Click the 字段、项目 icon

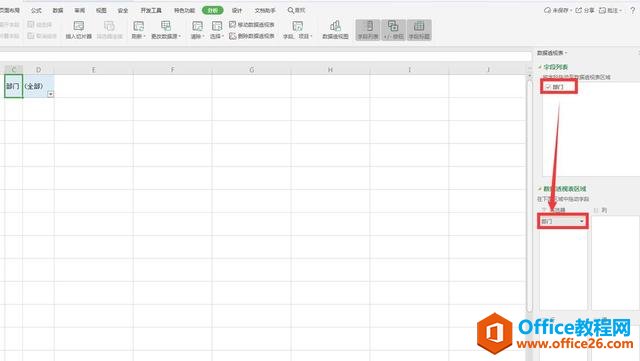[298, 26]
